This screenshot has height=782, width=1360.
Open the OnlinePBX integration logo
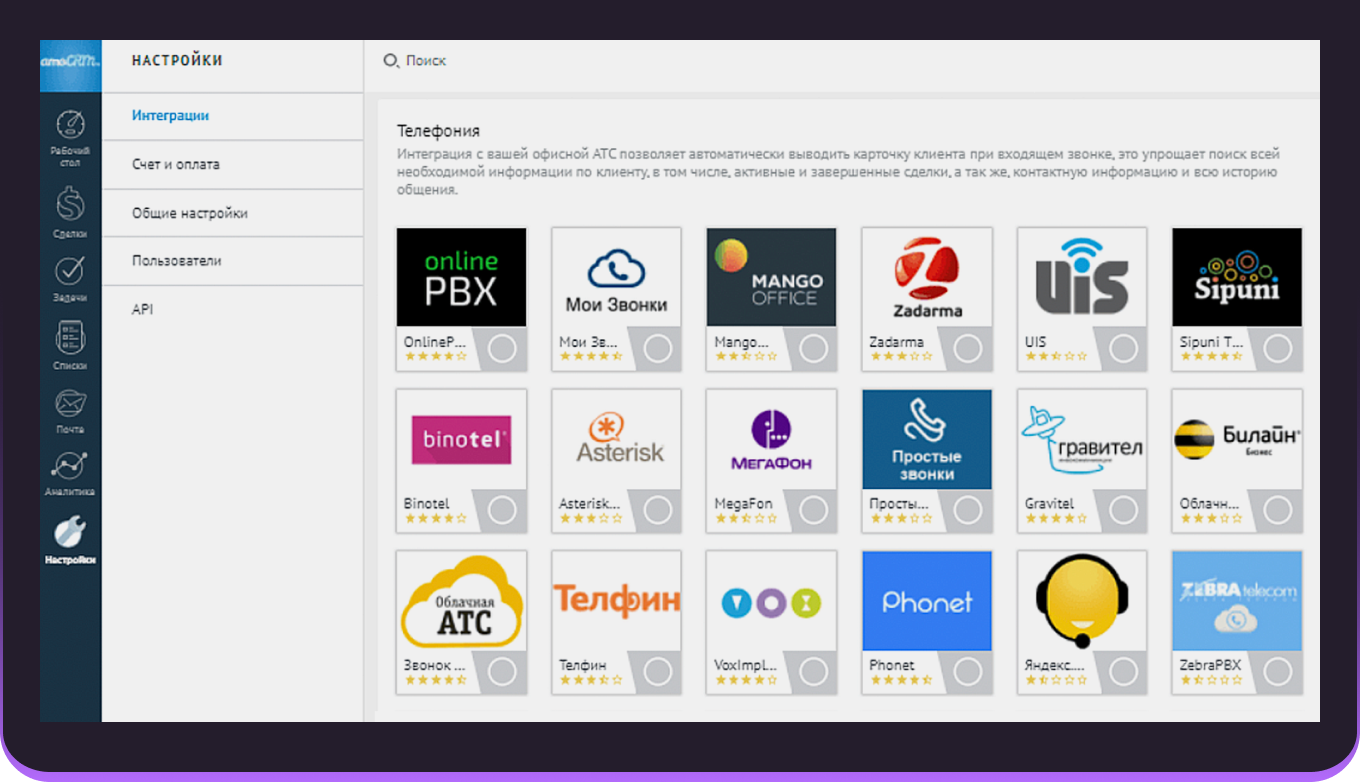(461, 277)
